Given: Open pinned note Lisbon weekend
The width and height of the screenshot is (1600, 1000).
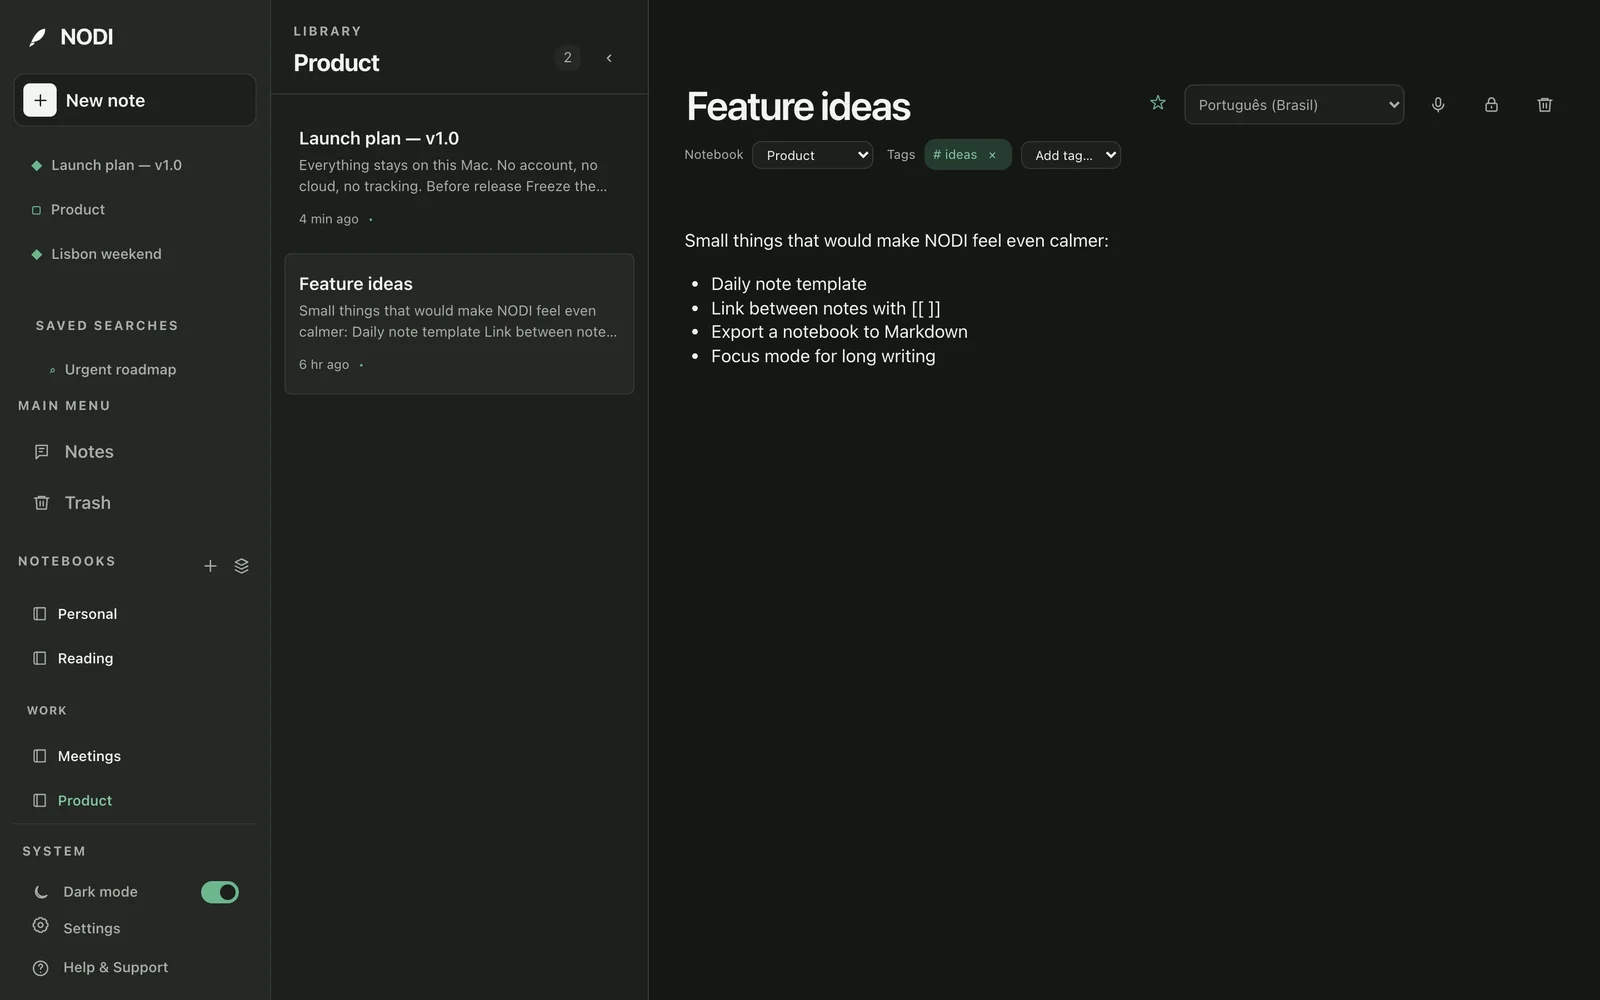Looking at the screenshot, I should (x=106, y=254).
